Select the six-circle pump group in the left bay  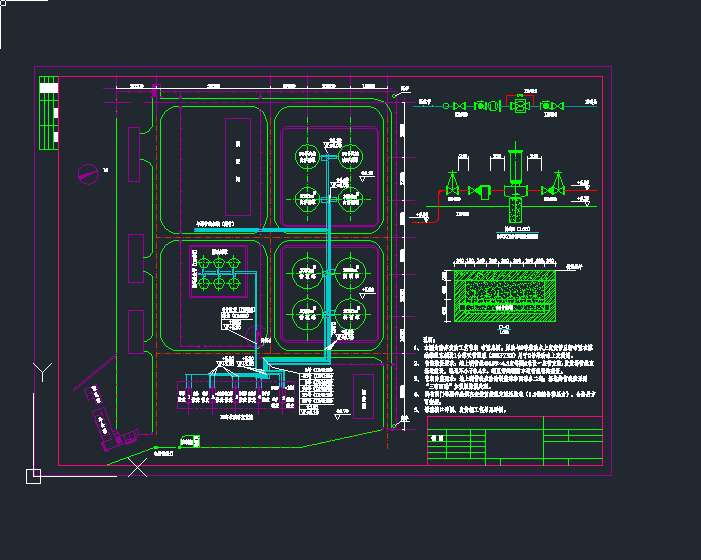(216, 271)
